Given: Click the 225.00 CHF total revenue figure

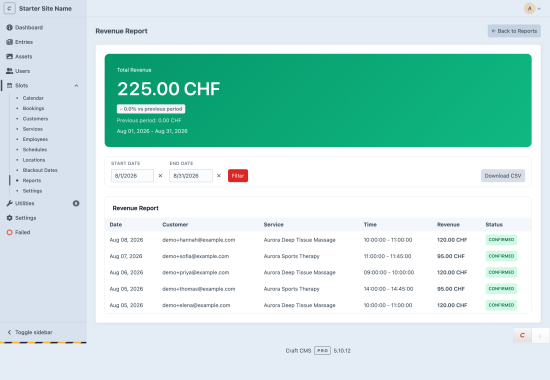Looking at the screenshot, I should (168, 89).
